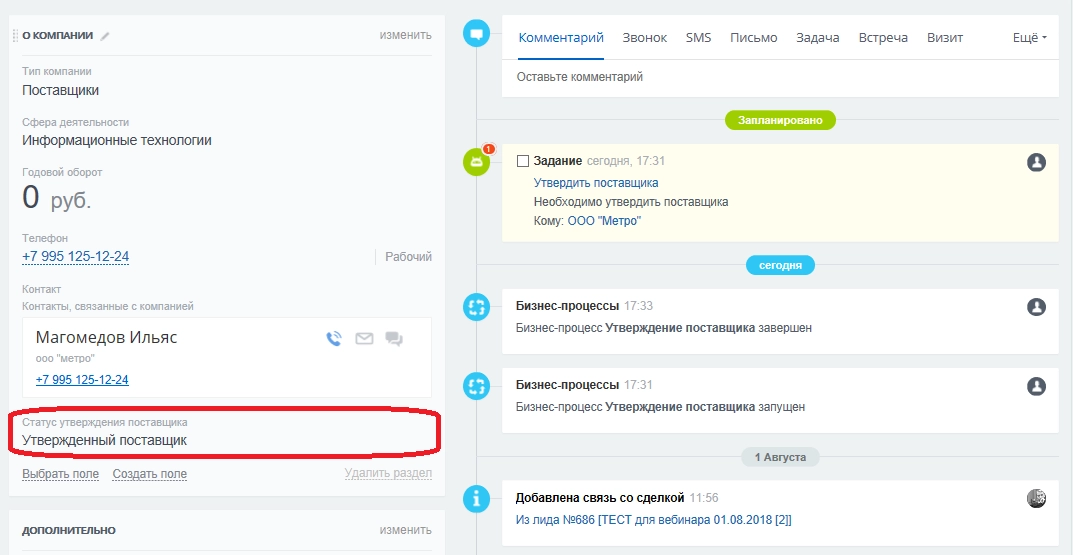Image resolution: width=1073 pixels, height=555 pixels.
Task: Send email to Магомедов Ильяс via envelope icon
Action: 364,338
